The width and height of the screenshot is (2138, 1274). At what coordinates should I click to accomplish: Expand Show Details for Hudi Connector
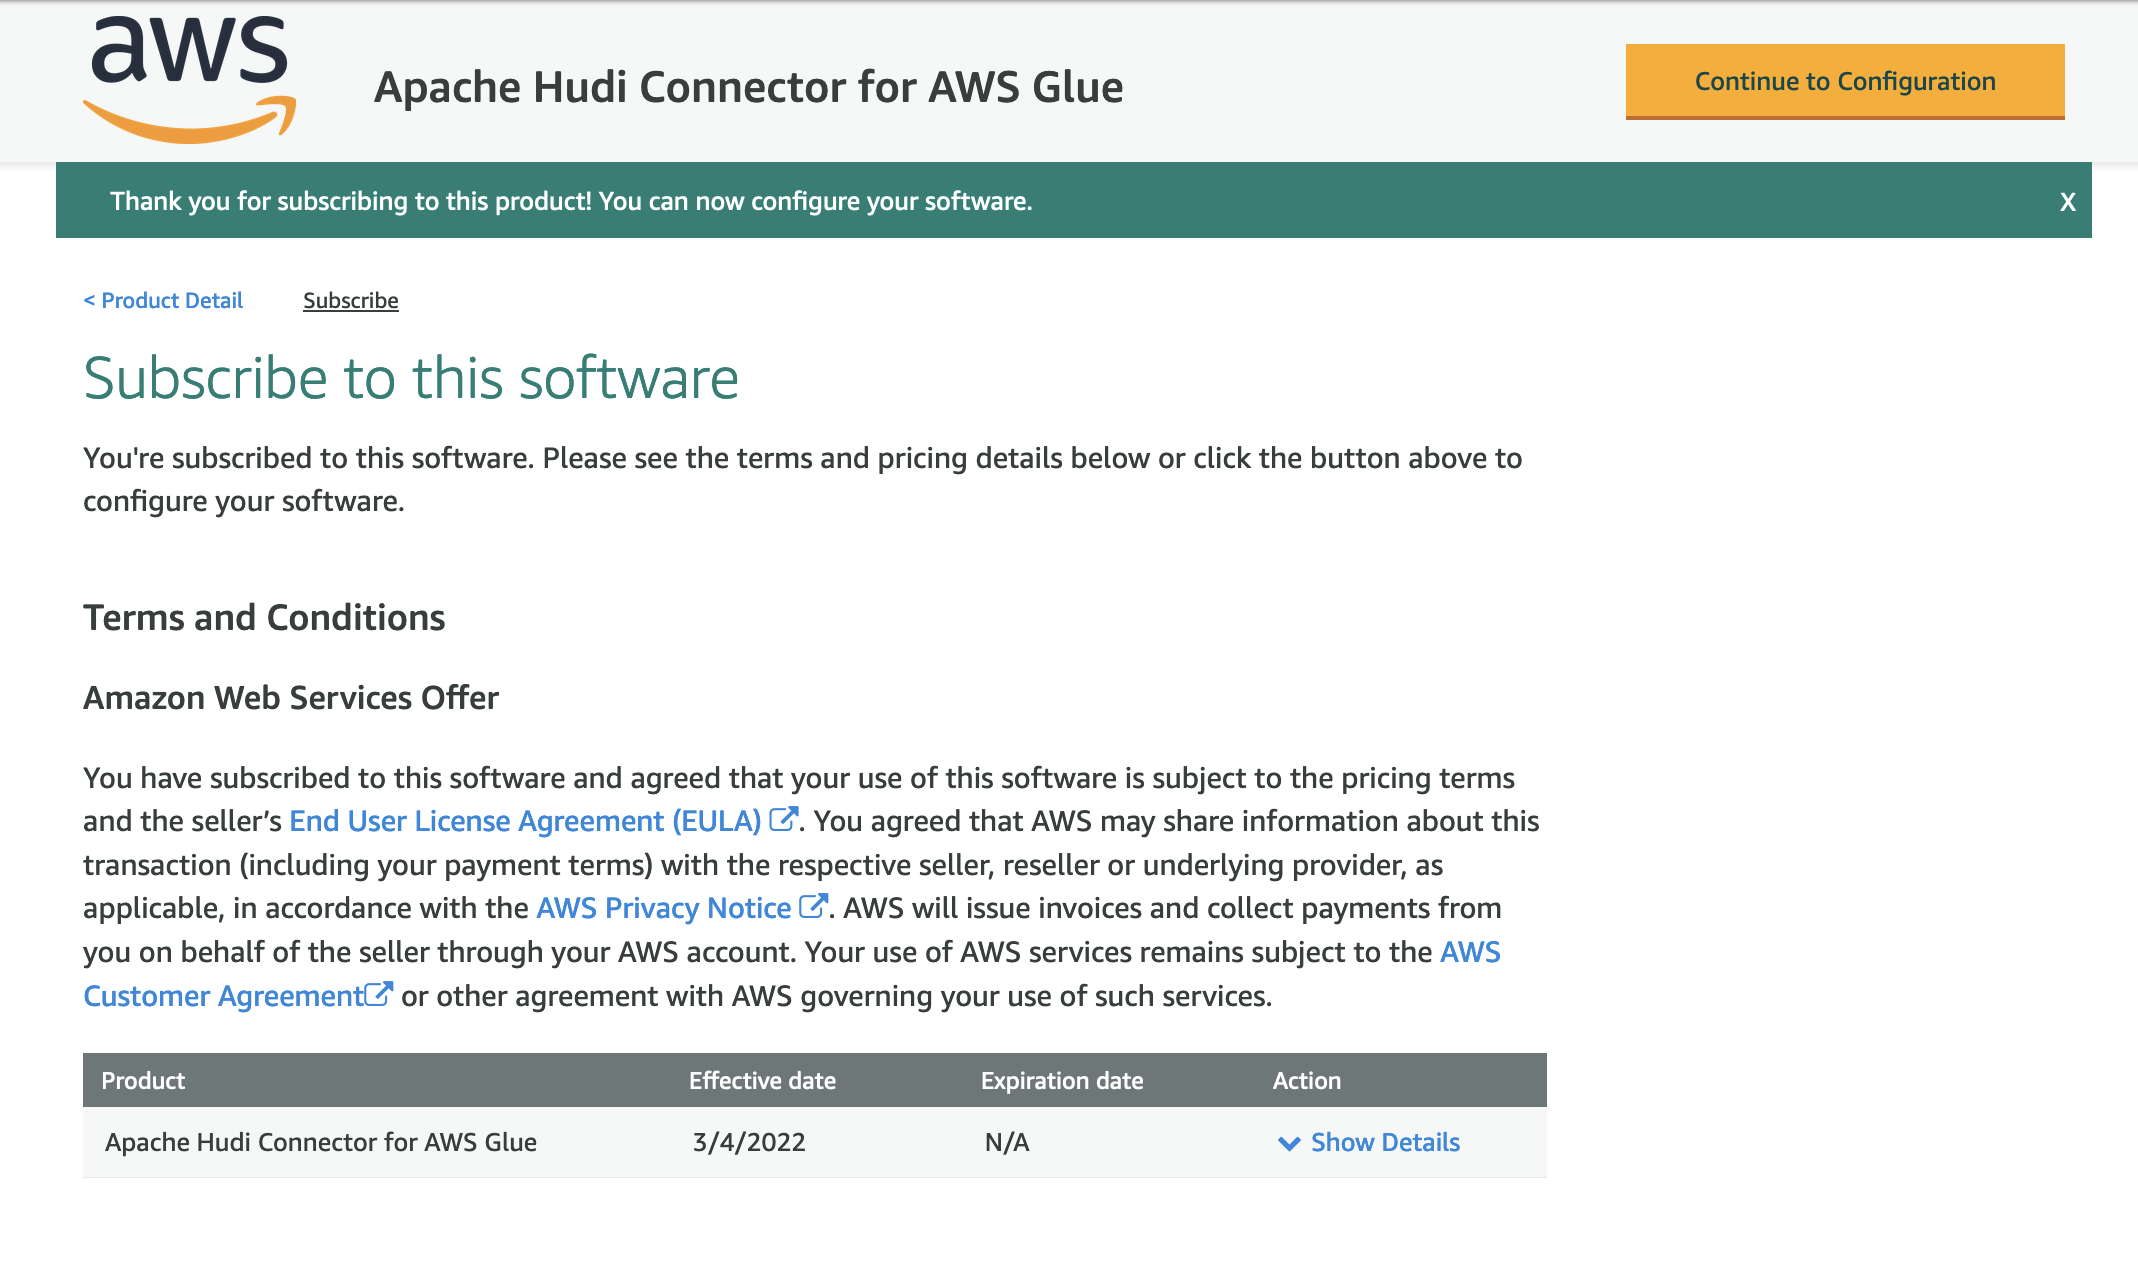[1384, 1142]
